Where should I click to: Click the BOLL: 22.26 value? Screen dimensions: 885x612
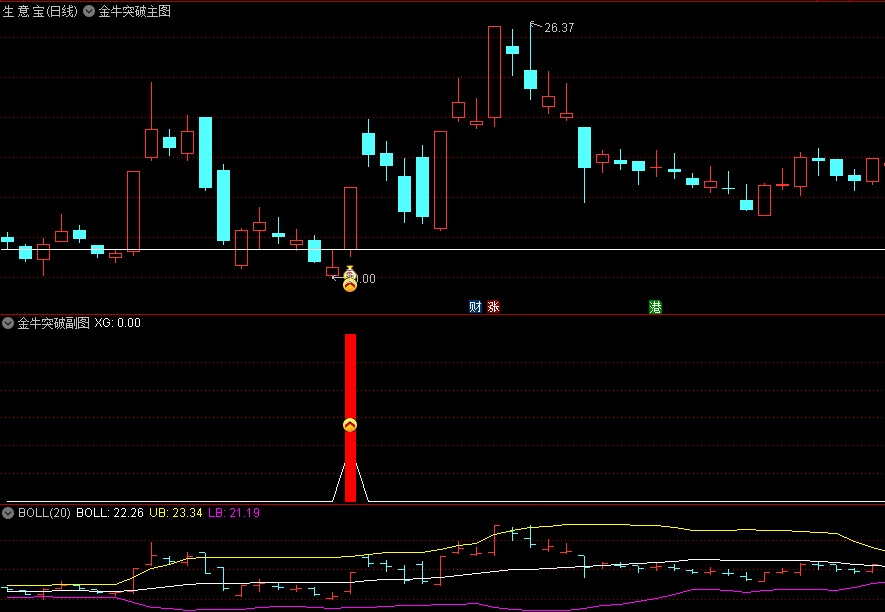[110, 513]
